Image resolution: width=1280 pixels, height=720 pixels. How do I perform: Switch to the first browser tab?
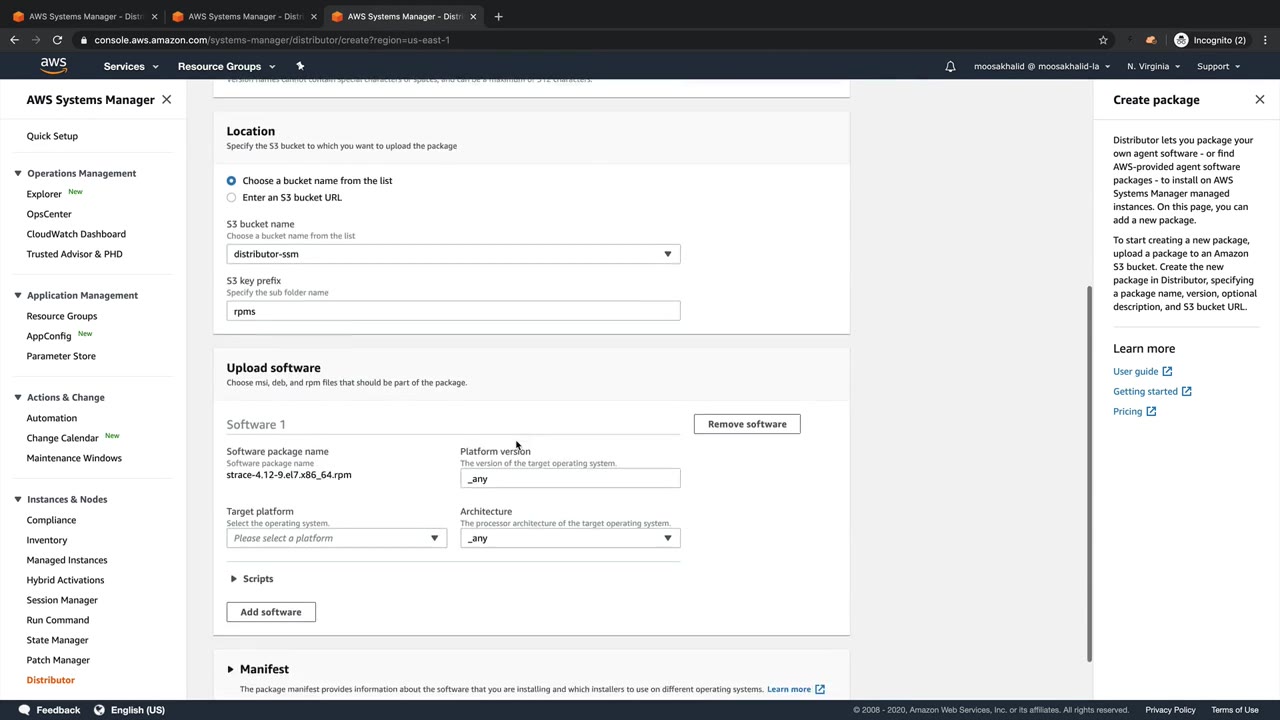pyautogui.click(x=84, y=16)
